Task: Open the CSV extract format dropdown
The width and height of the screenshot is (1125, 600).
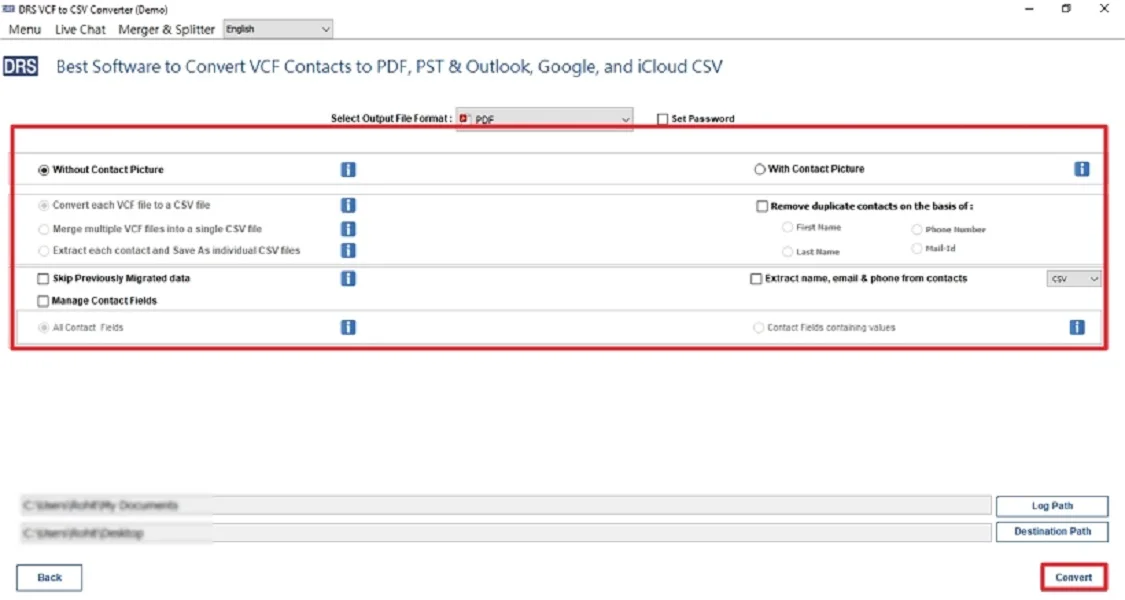Action: coord(1073,278)
